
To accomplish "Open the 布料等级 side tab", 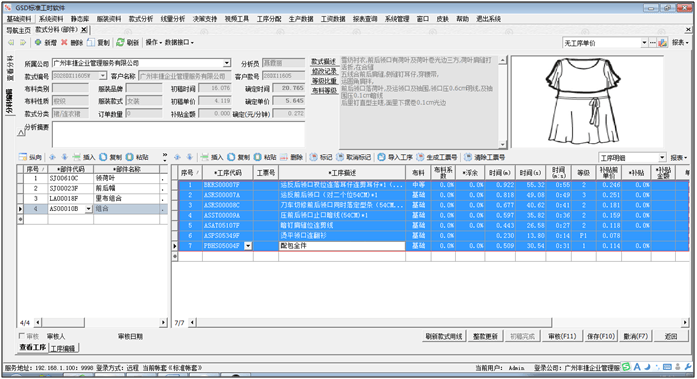I will point(324,91).
